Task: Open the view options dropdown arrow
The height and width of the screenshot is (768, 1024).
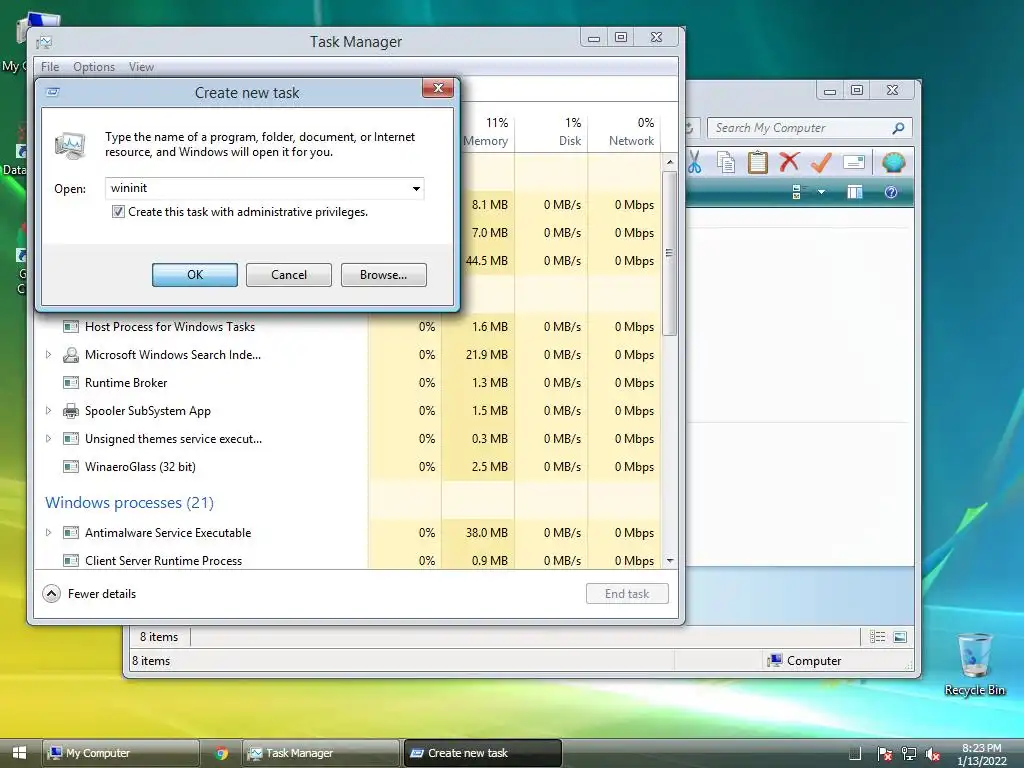Action: tap(821, 192)
